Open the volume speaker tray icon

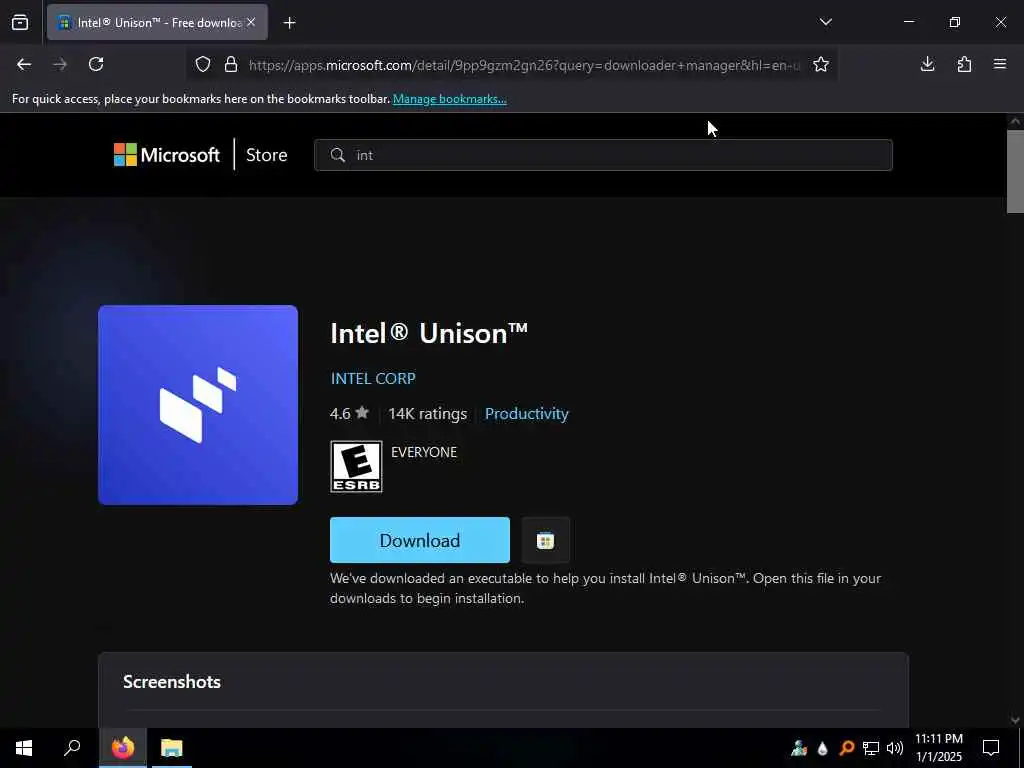[x=895, y=748]
